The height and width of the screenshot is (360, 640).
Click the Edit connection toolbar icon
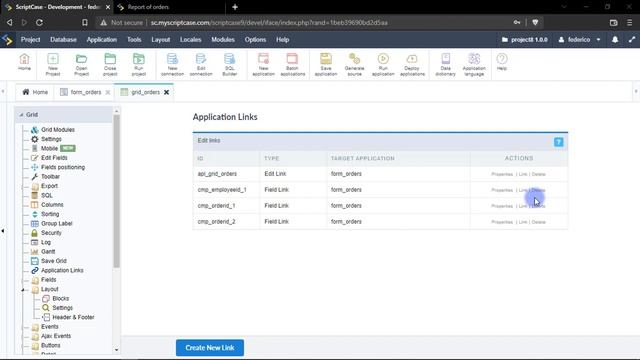tap(201, 64)
